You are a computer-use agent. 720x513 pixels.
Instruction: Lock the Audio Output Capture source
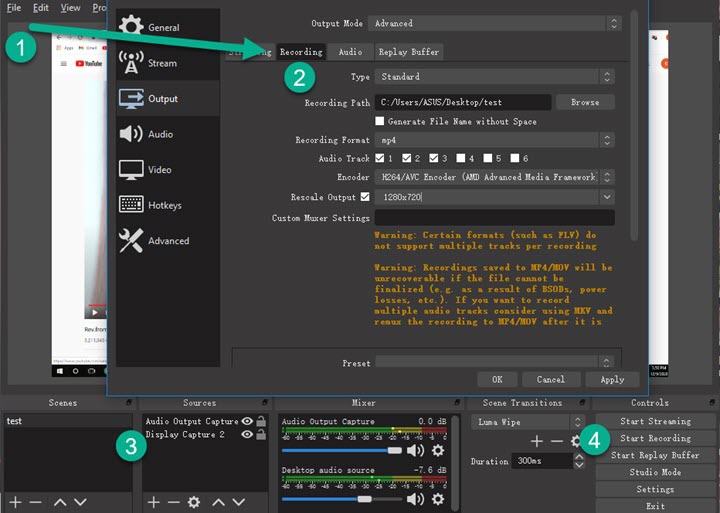261,421
